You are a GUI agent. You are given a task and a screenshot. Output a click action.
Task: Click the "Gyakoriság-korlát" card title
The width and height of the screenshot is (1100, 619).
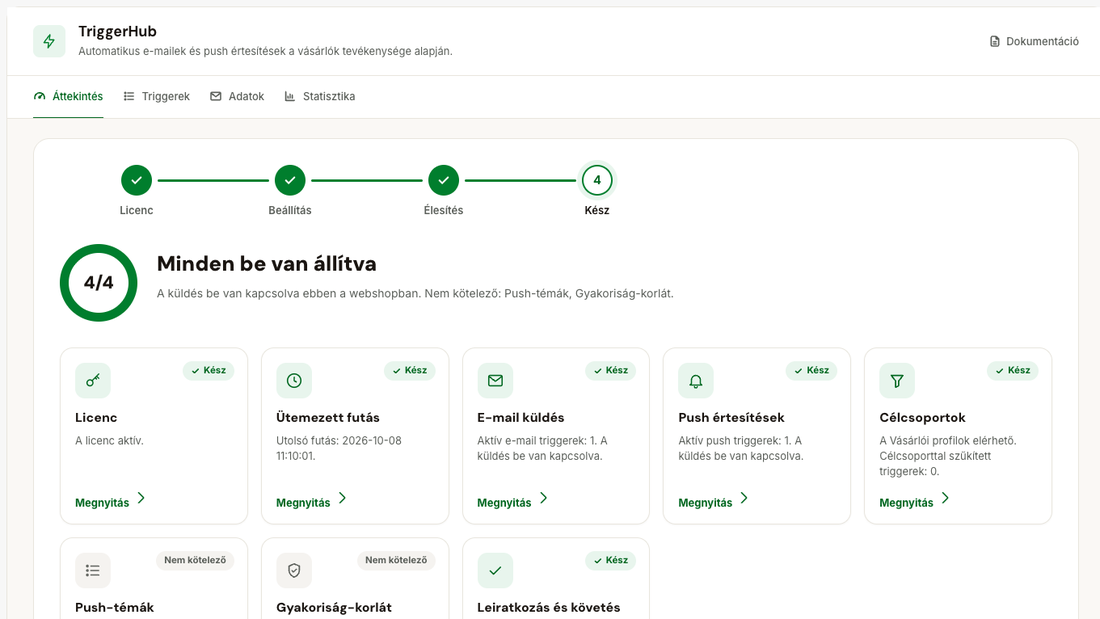334,608
